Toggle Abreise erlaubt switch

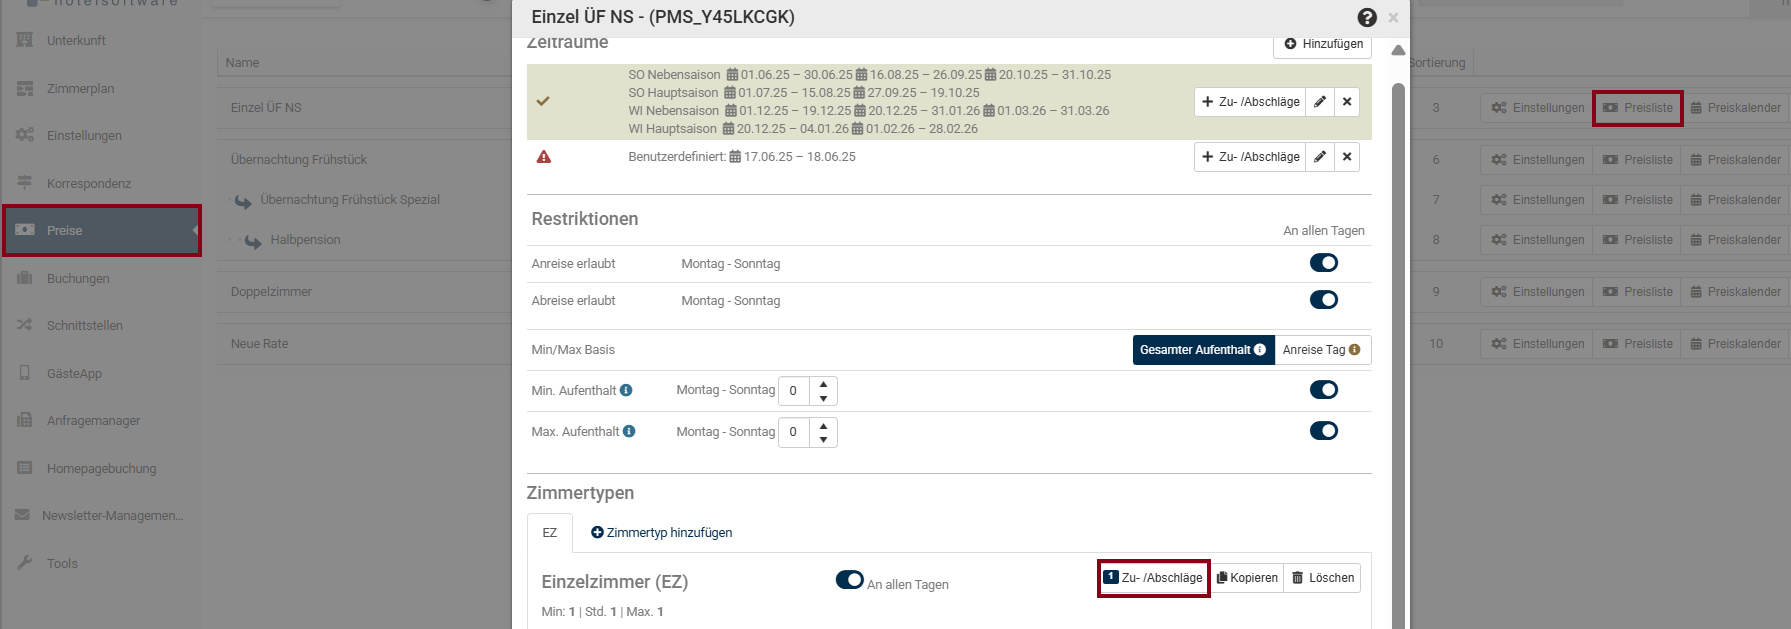[1323, 300]
